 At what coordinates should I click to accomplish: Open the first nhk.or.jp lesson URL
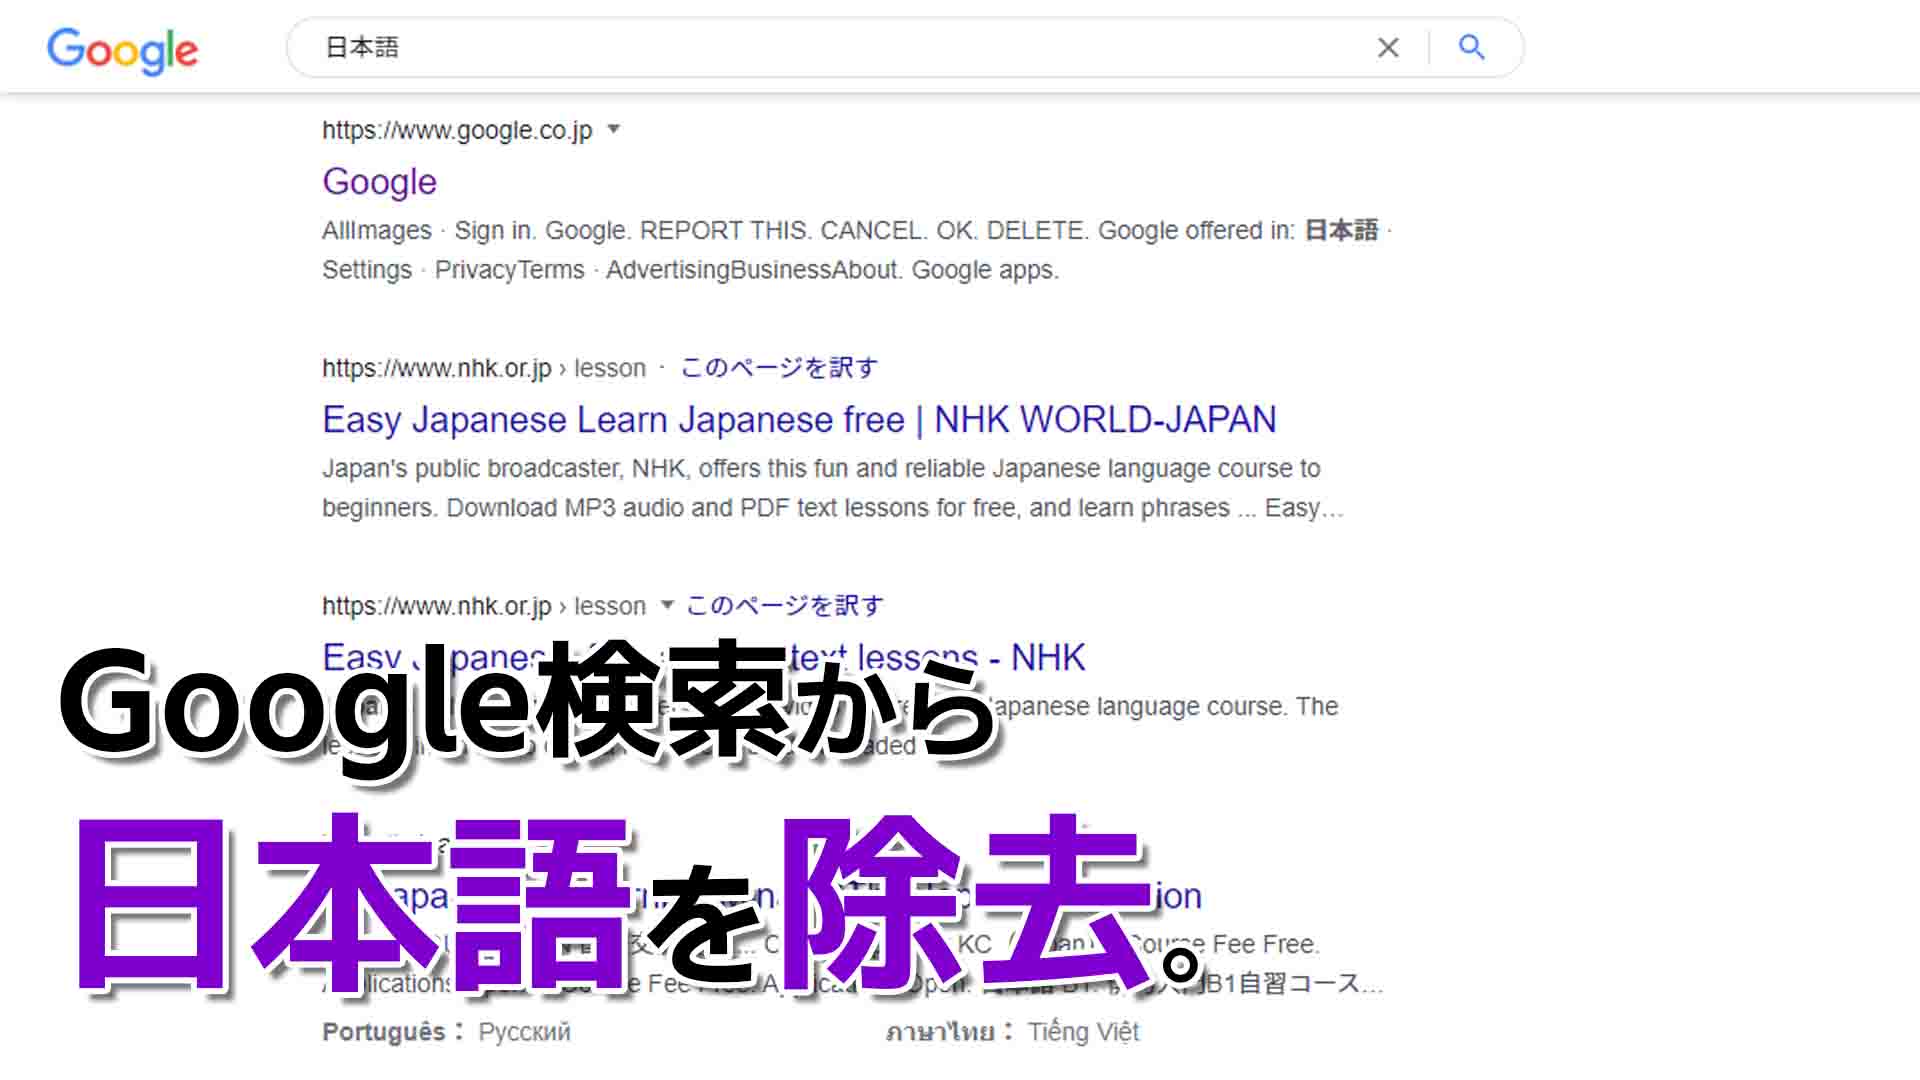pos(484,368)
